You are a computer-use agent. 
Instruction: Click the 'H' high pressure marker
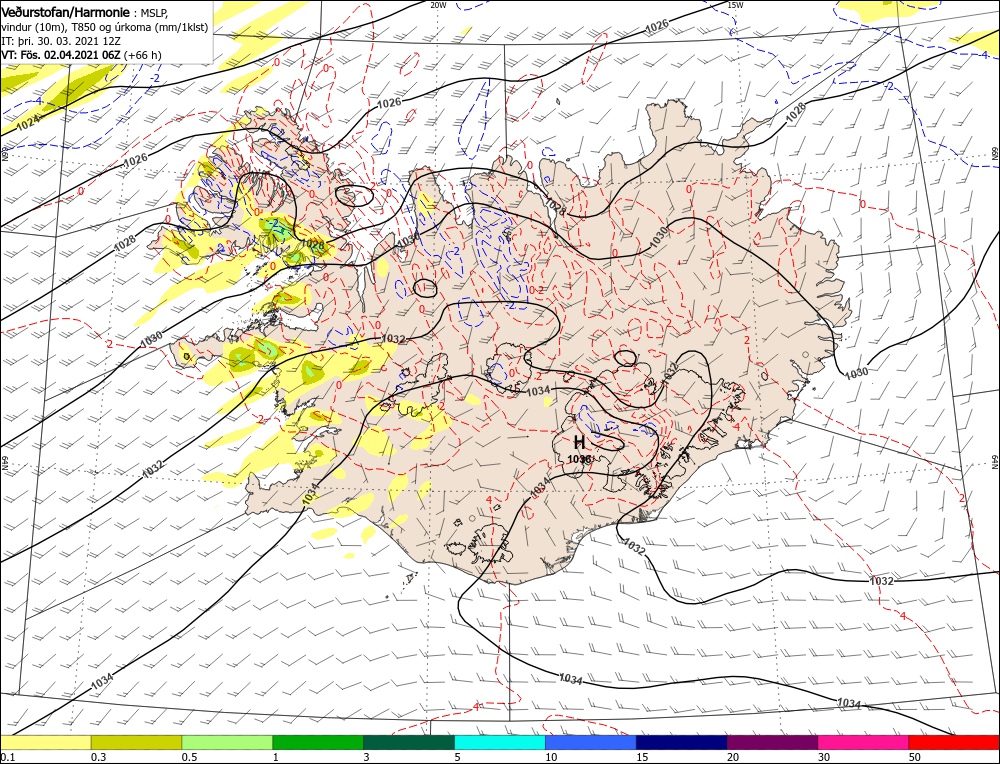(579, 442)
